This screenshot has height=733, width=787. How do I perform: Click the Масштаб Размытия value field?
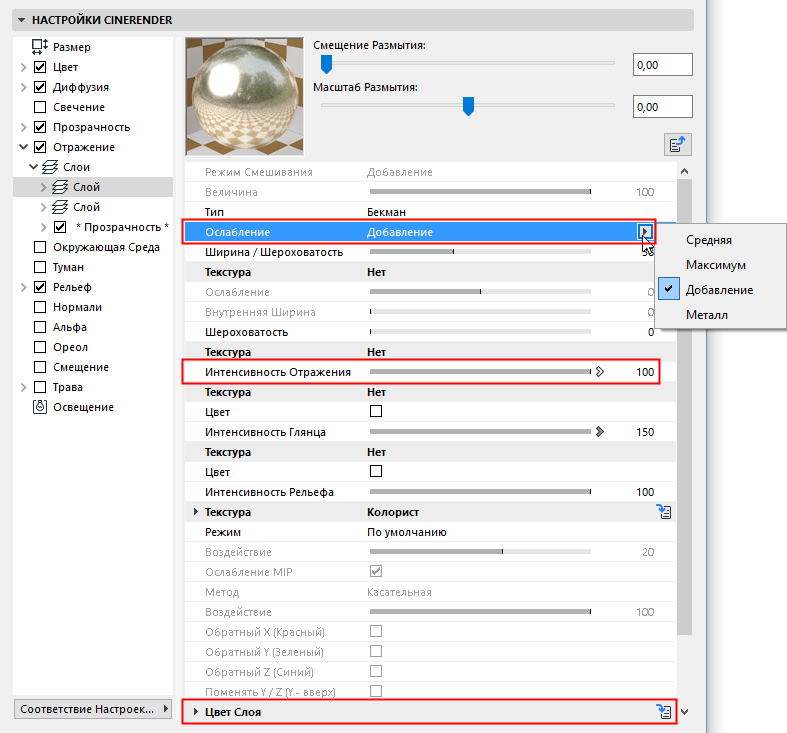663,107
